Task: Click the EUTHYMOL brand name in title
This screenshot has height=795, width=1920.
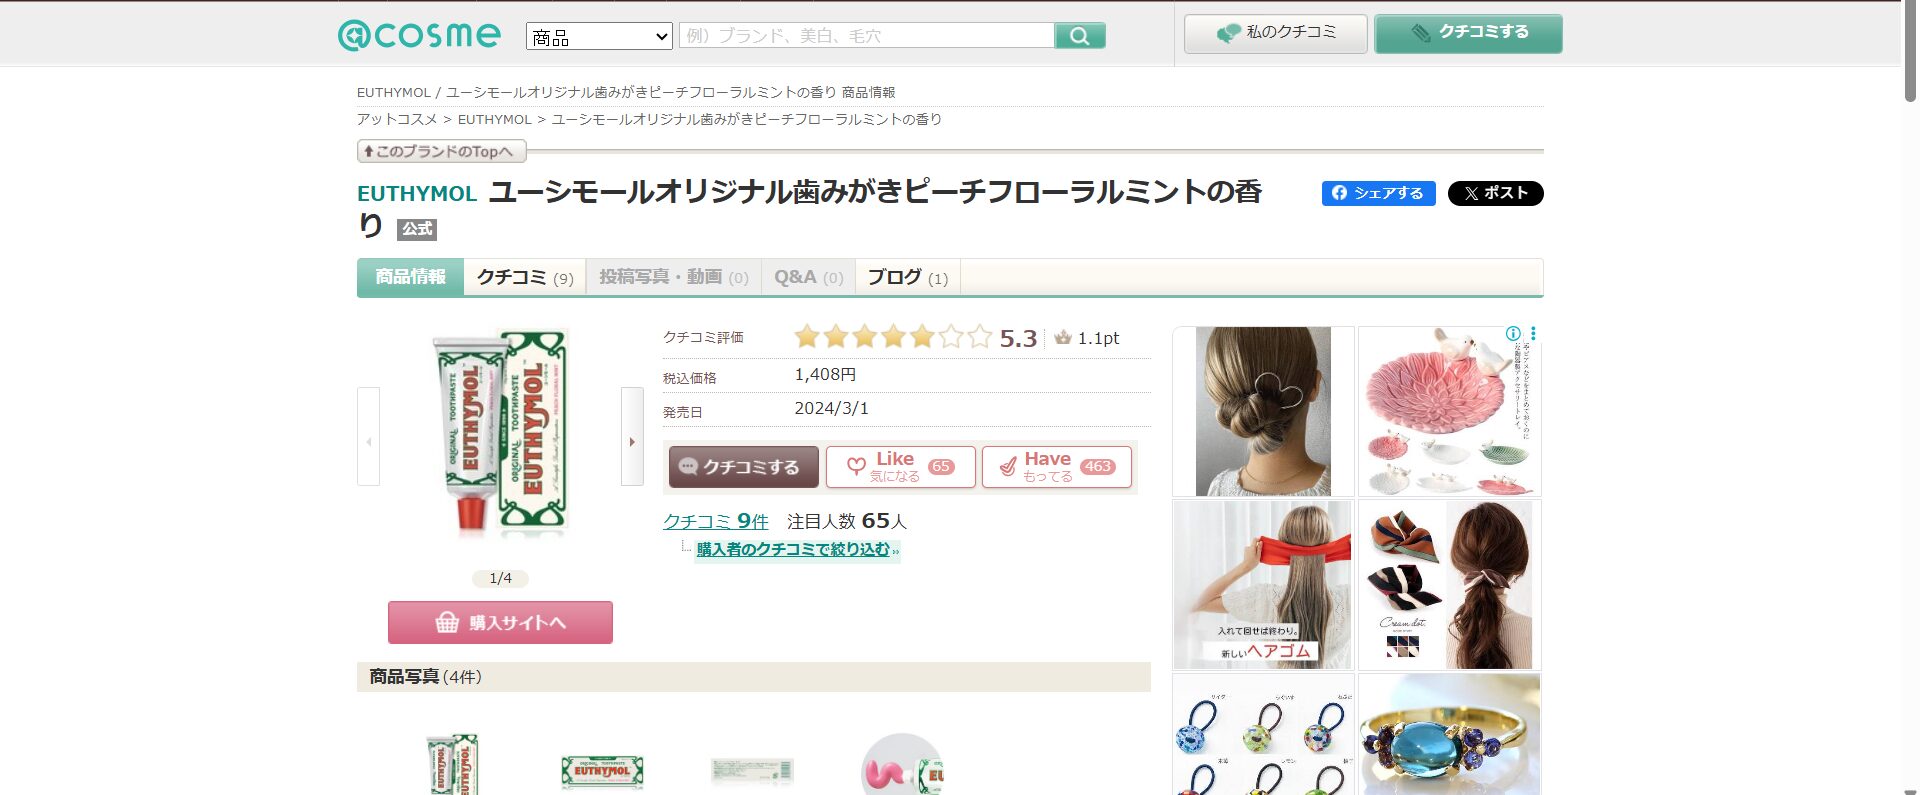Action: coord(417,193)
